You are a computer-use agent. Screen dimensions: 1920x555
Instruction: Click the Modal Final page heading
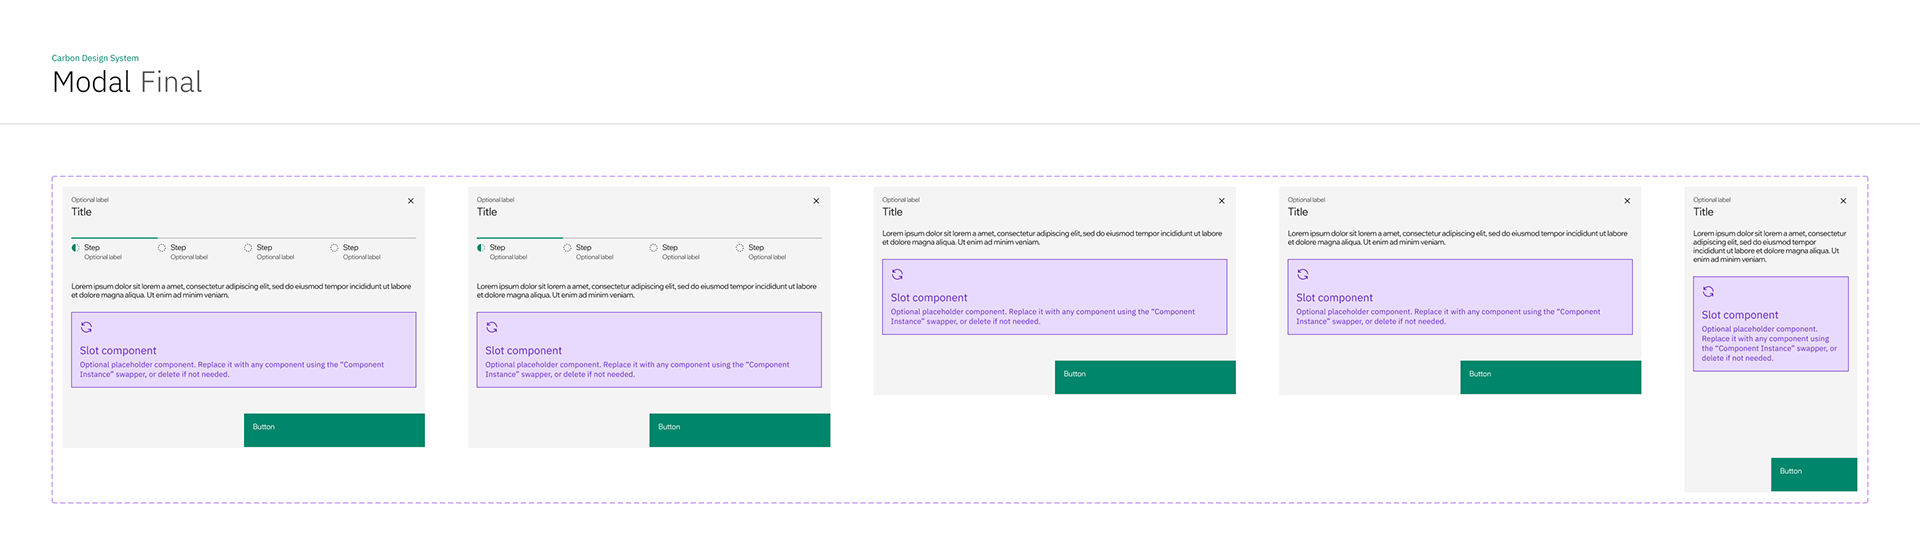click(127, 82)
